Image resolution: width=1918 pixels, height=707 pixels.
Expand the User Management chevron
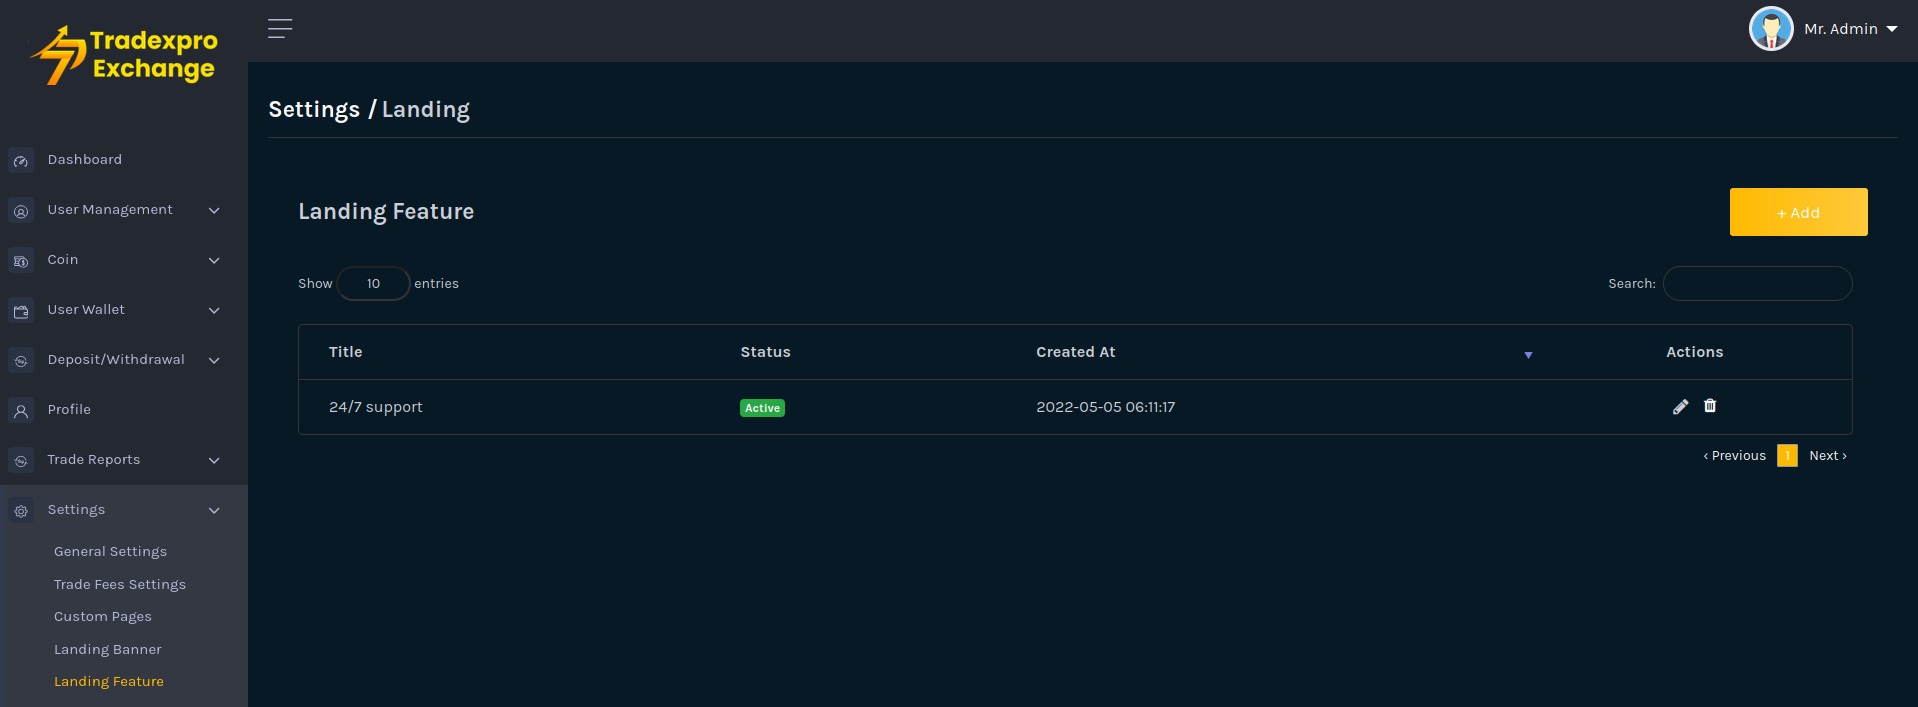pyautogui.click(x=214, y=210)
